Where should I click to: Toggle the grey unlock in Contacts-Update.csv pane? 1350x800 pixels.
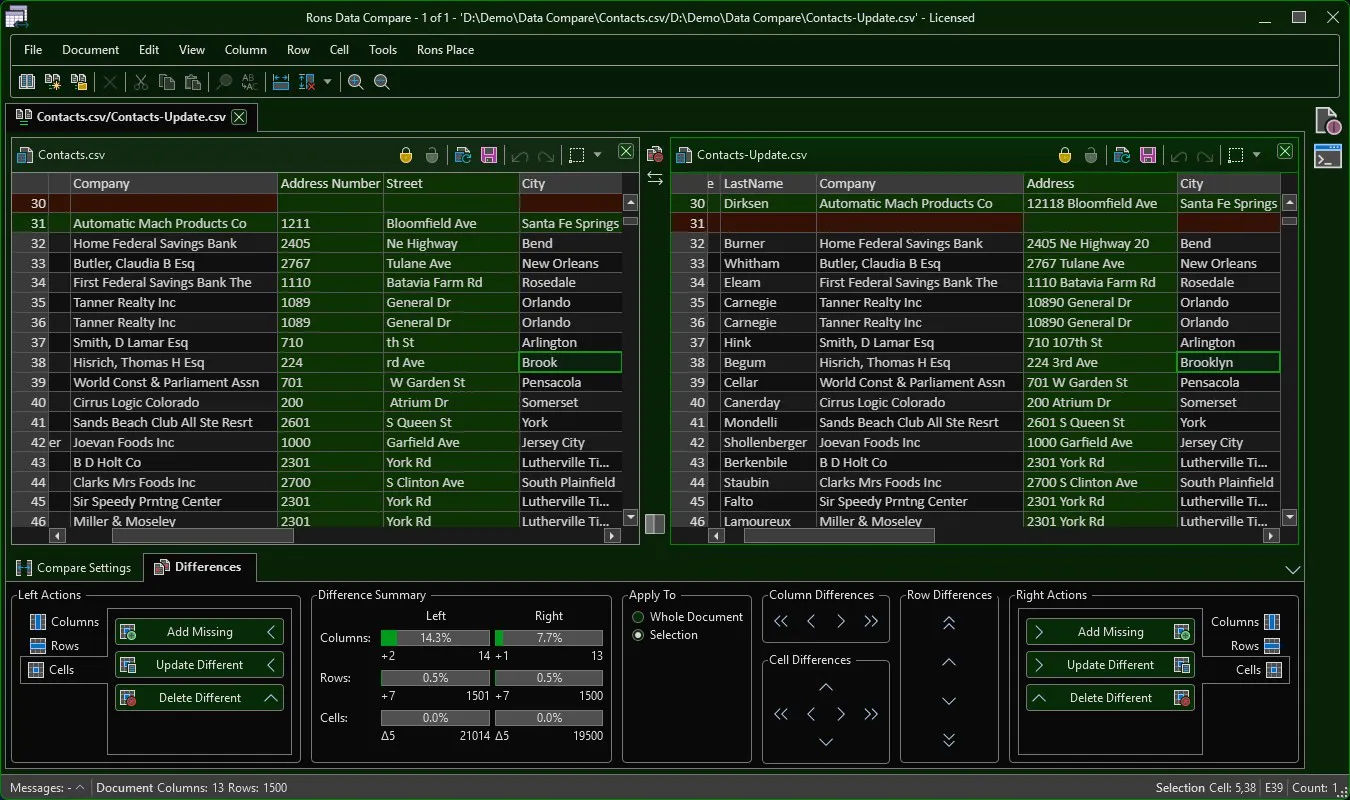point(1091,155)
